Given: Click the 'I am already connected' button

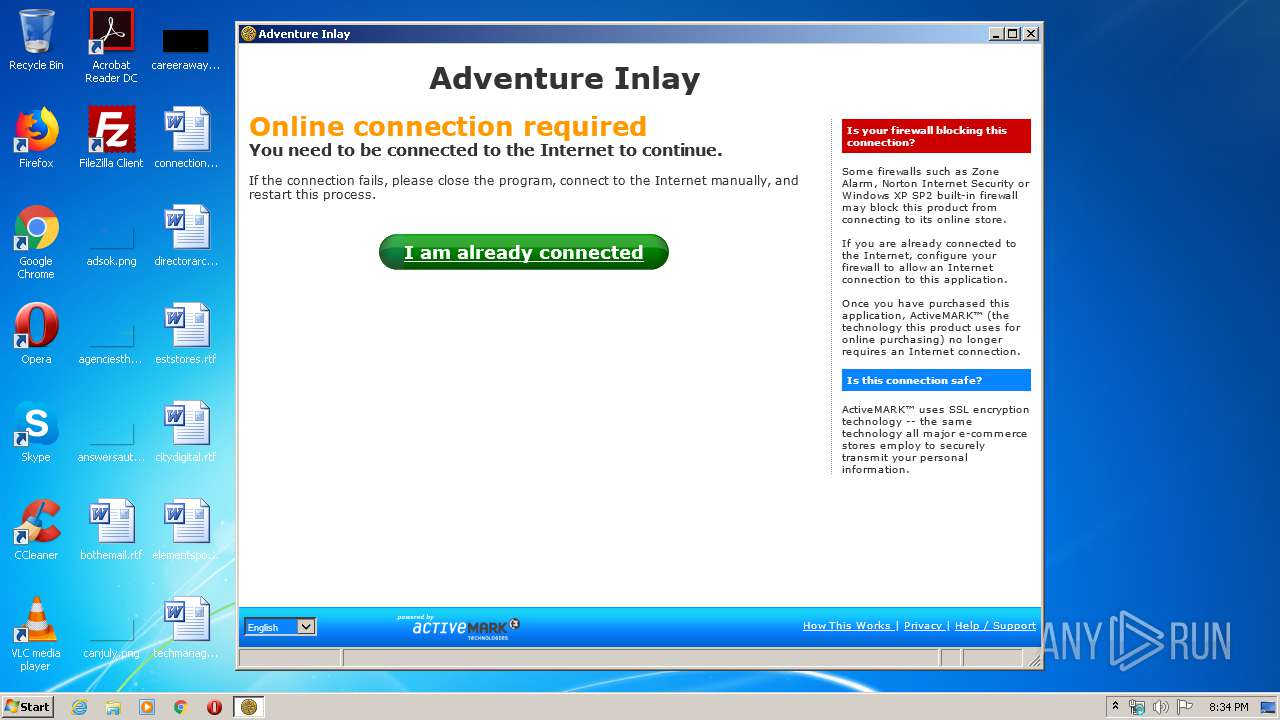Looking at the screenshot, I should pyautogui.click(x=523, y=252).
